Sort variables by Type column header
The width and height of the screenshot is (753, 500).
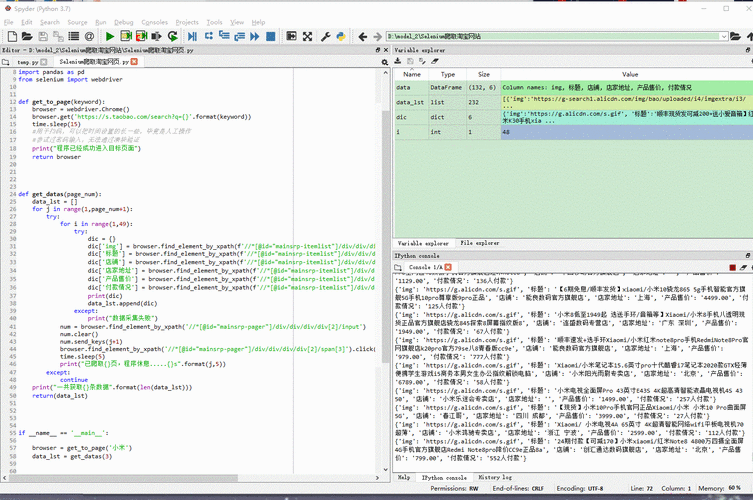(448, 74)
